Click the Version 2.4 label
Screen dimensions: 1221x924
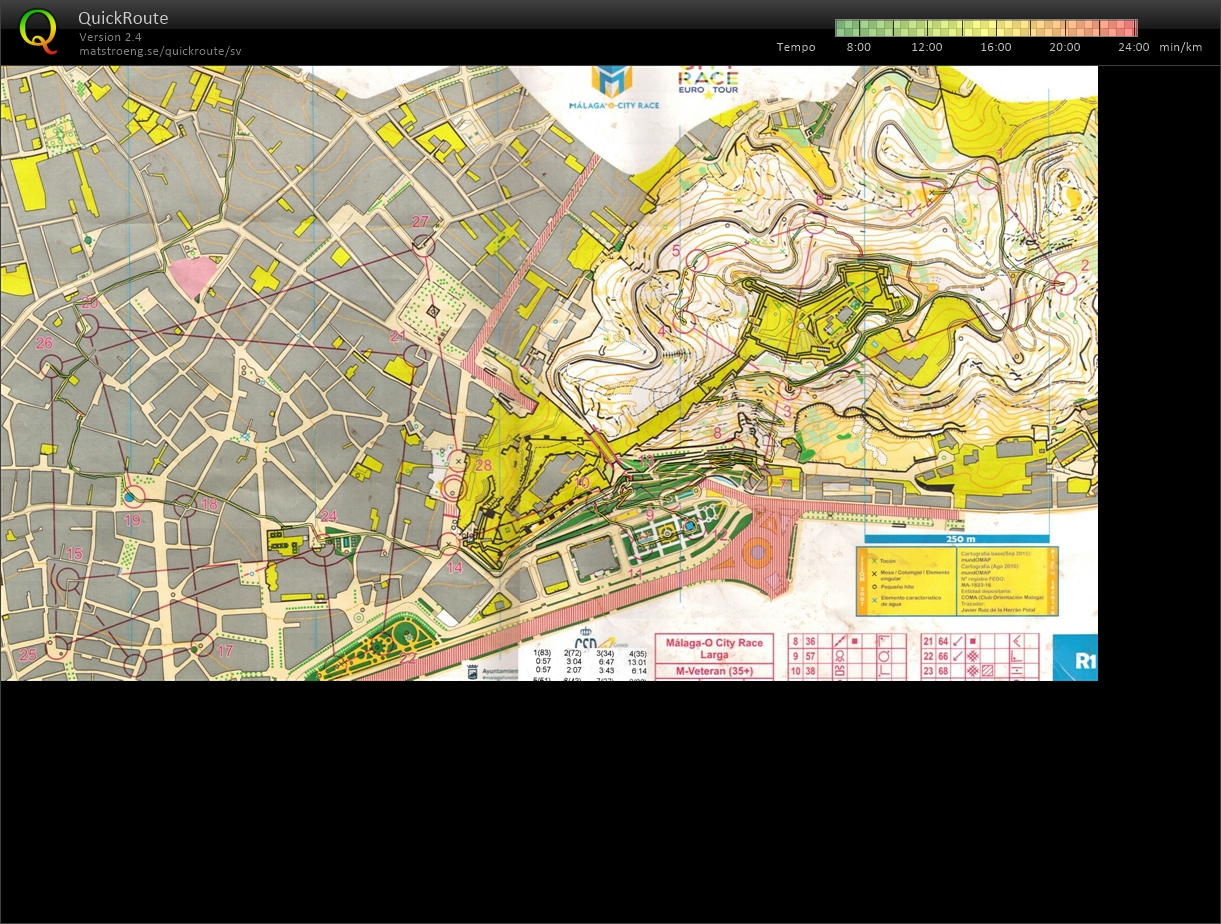click(x=110, y=37)
